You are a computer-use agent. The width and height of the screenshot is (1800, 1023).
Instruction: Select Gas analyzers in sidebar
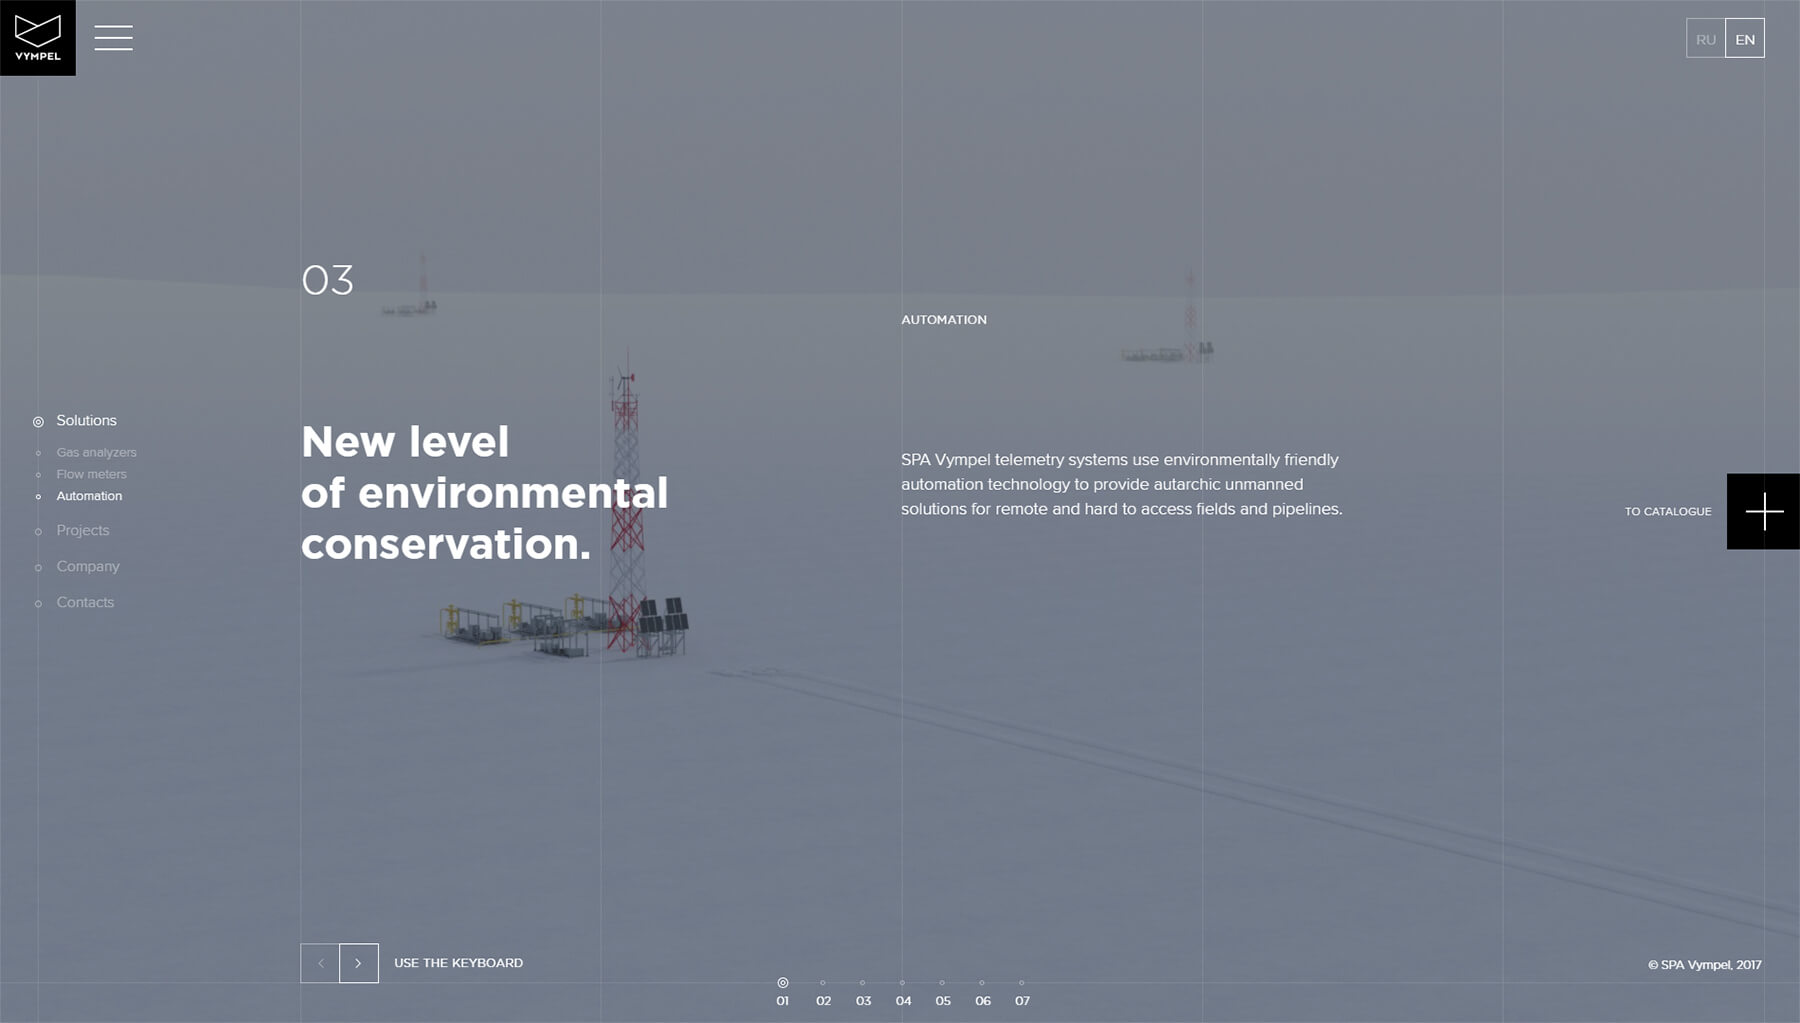(x=96, y=453)
